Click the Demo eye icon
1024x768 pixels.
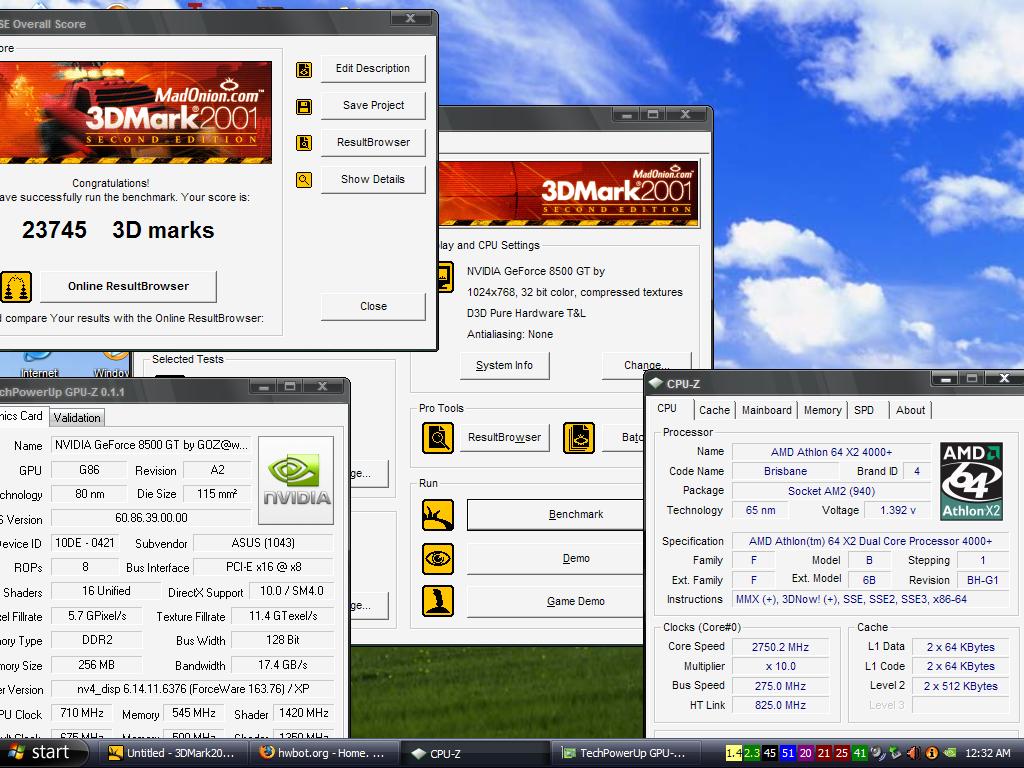[x=438, y=558]
